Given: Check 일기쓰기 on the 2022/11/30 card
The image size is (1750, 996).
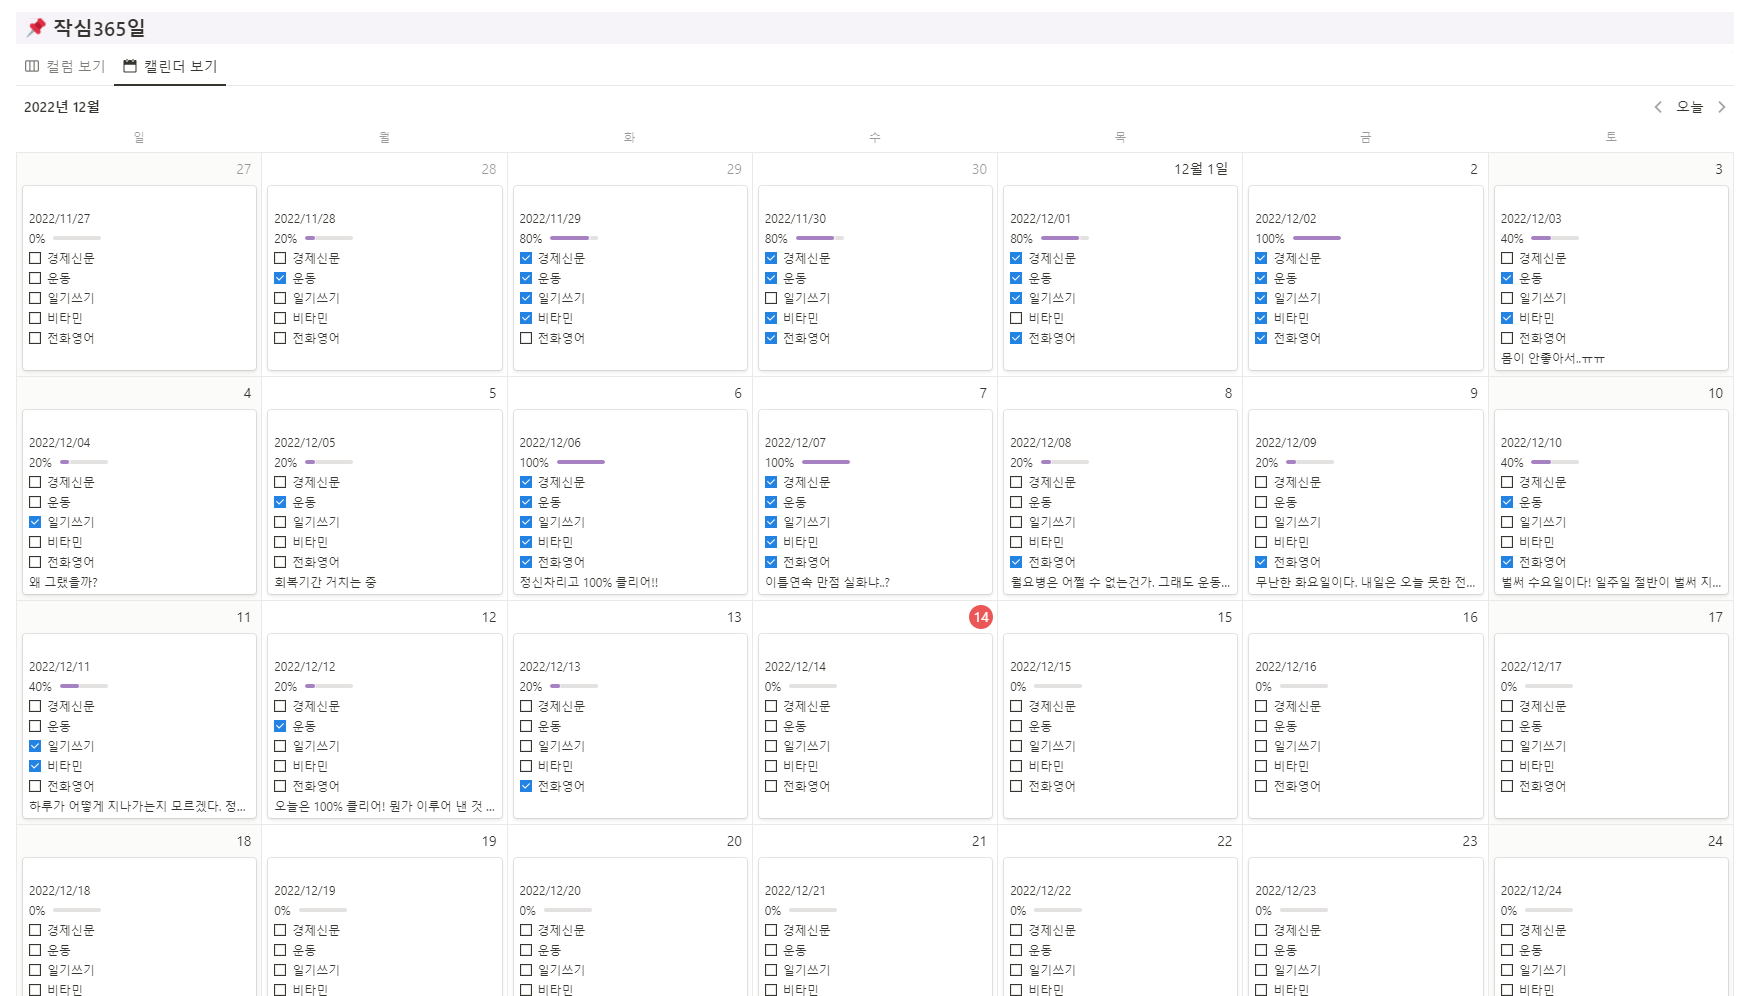Looking at the screenshot, I should pyautogui.click(x=771, y=298).
